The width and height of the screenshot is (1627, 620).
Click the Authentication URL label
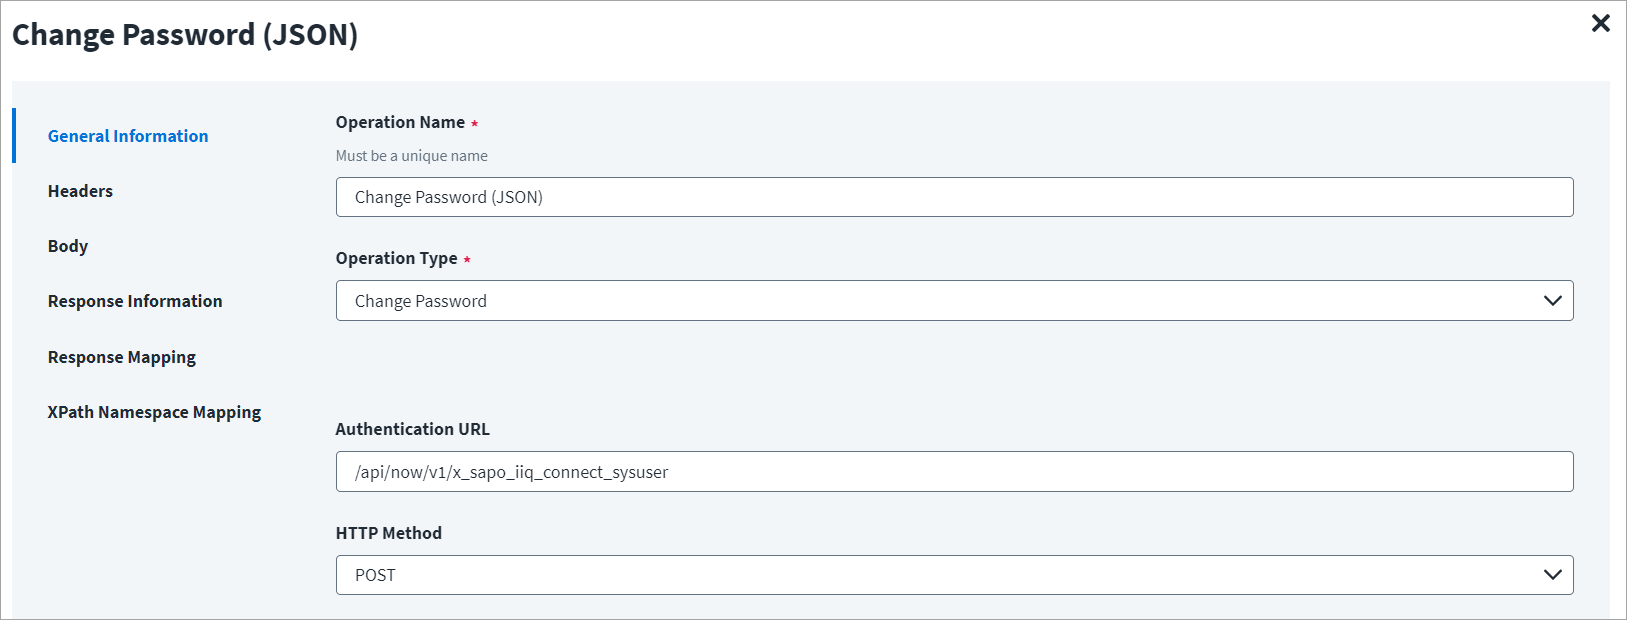tap(412, 429)
